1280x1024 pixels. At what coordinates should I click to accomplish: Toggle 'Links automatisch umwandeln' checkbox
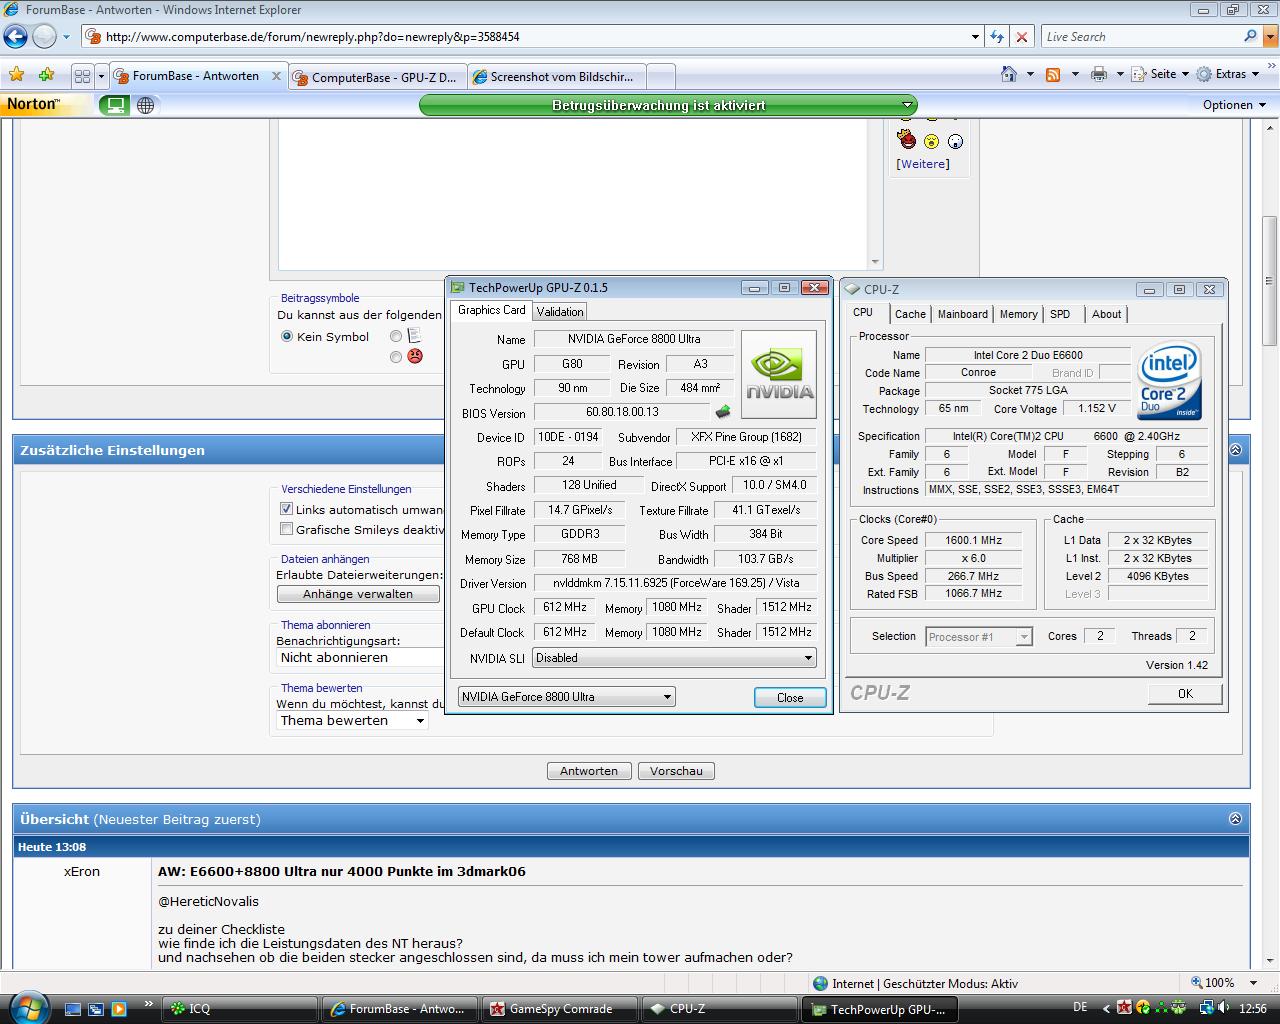click(x=287, y=509)
